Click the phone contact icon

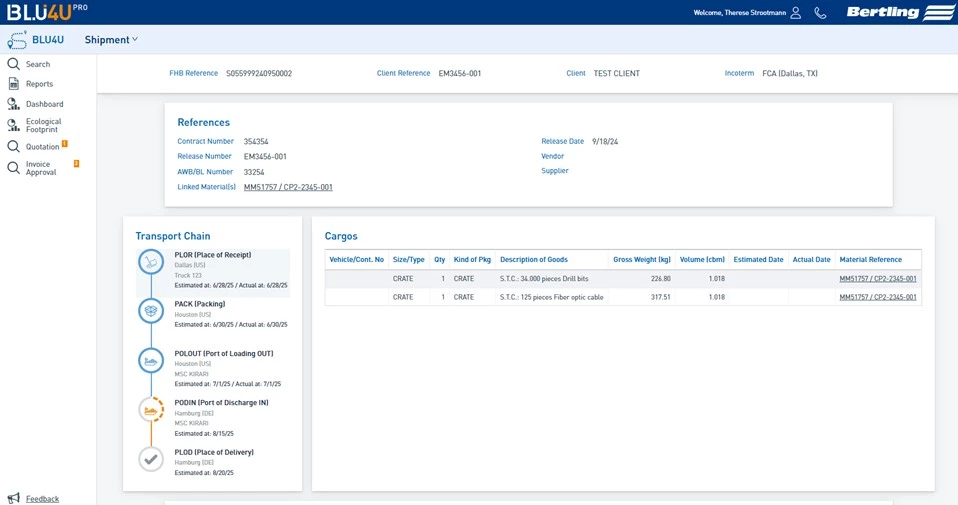coord(820,13)
